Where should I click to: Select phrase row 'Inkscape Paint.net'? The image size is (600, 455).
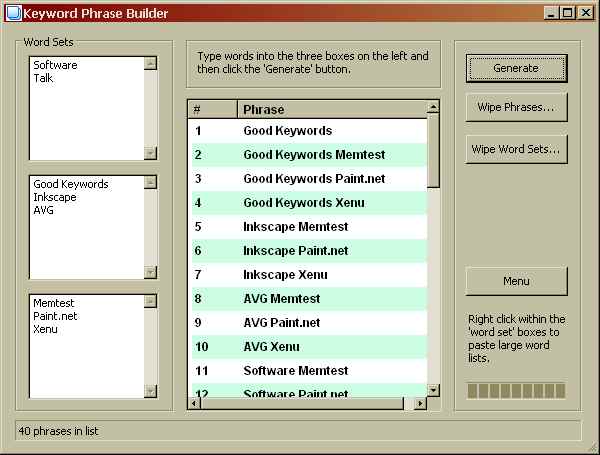click(x=309, y=251)
